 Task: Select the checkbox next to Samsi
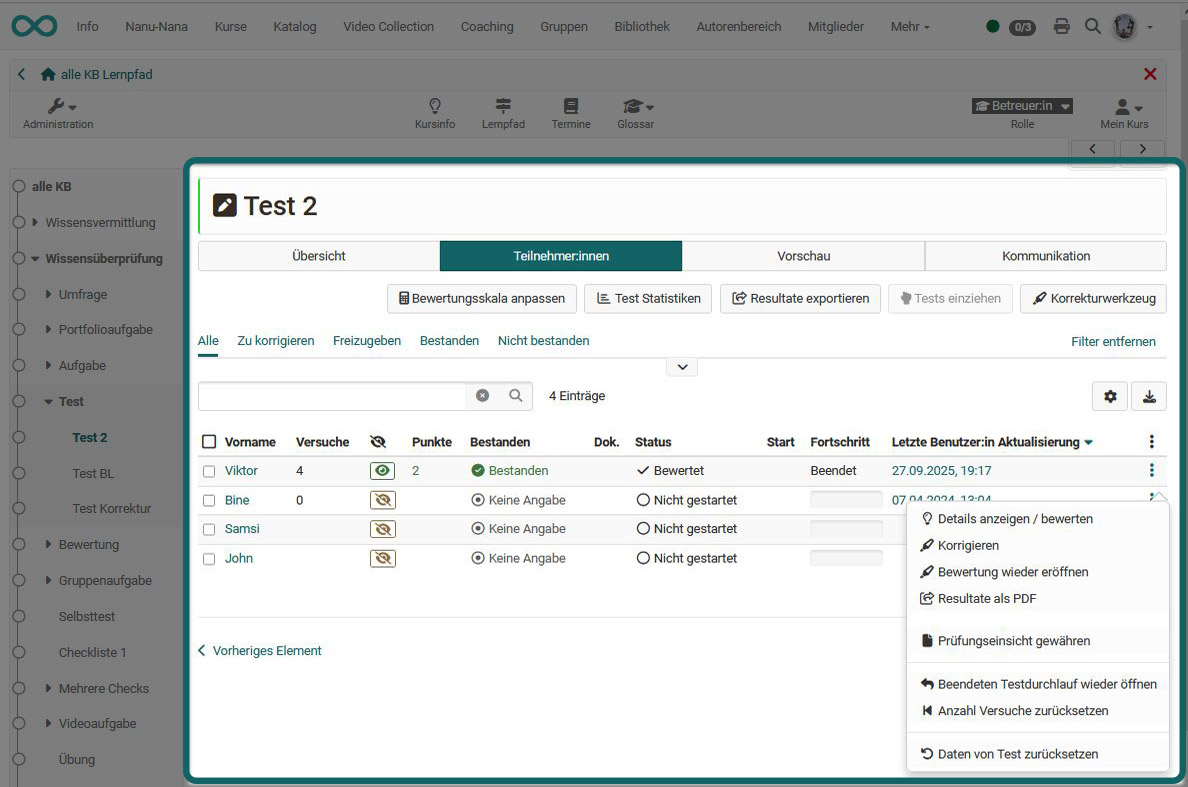(210, 528)
